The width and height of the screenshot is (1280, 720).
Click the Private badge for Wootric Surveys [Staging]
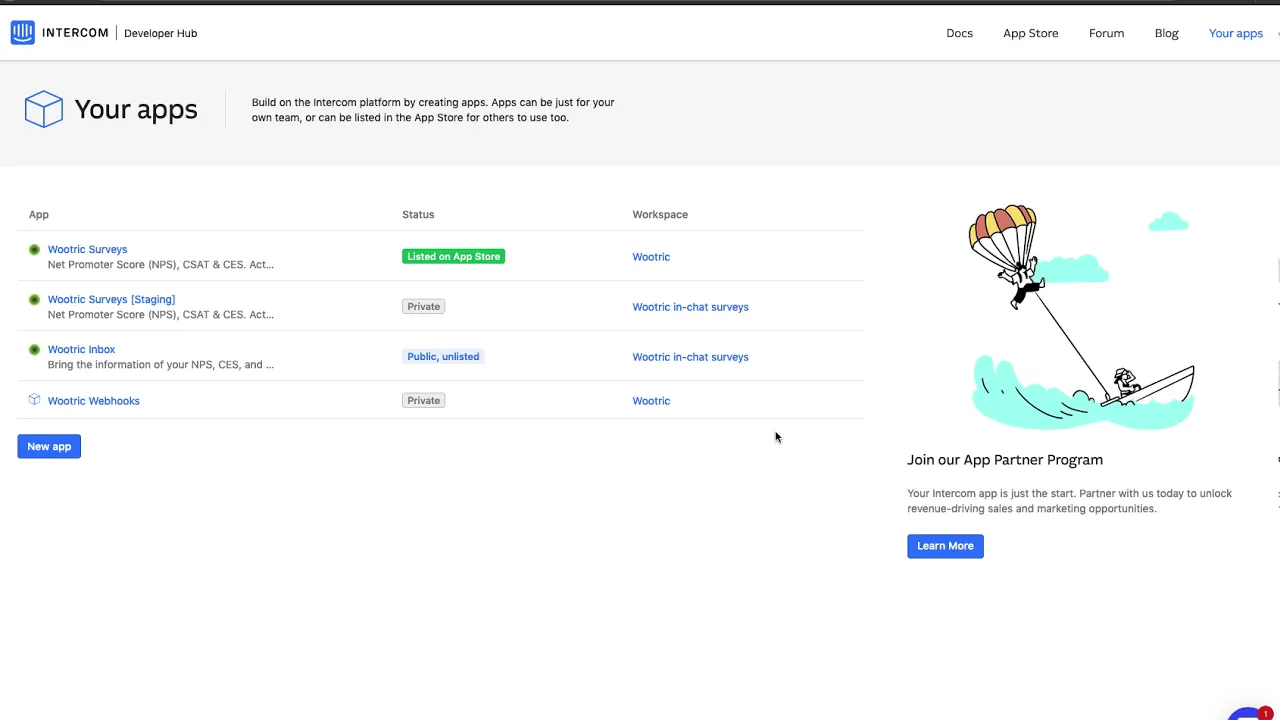click(x=423, y=306)
